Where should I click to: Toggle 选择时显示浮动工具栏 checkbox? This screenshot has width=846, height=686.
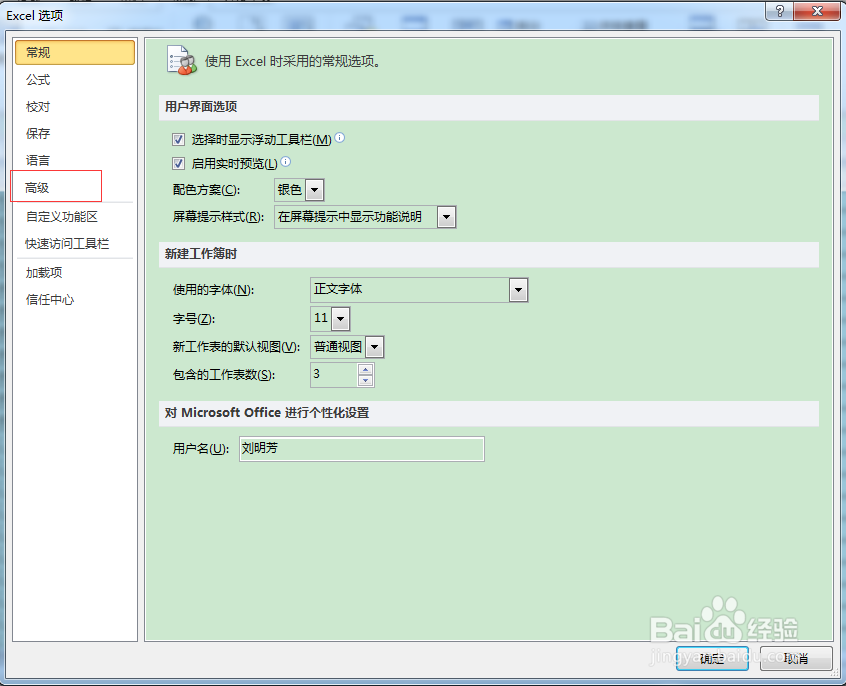coord(178,140)
